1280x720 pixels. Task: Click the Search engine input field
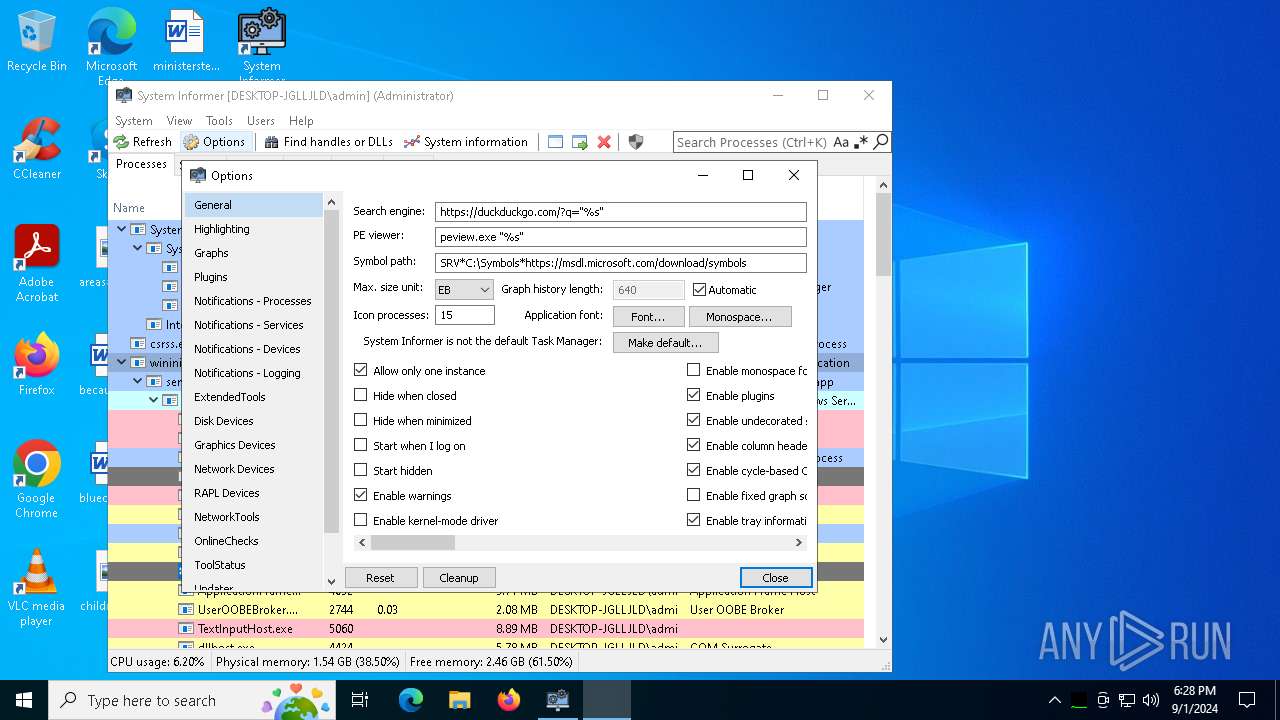(620, 212)
